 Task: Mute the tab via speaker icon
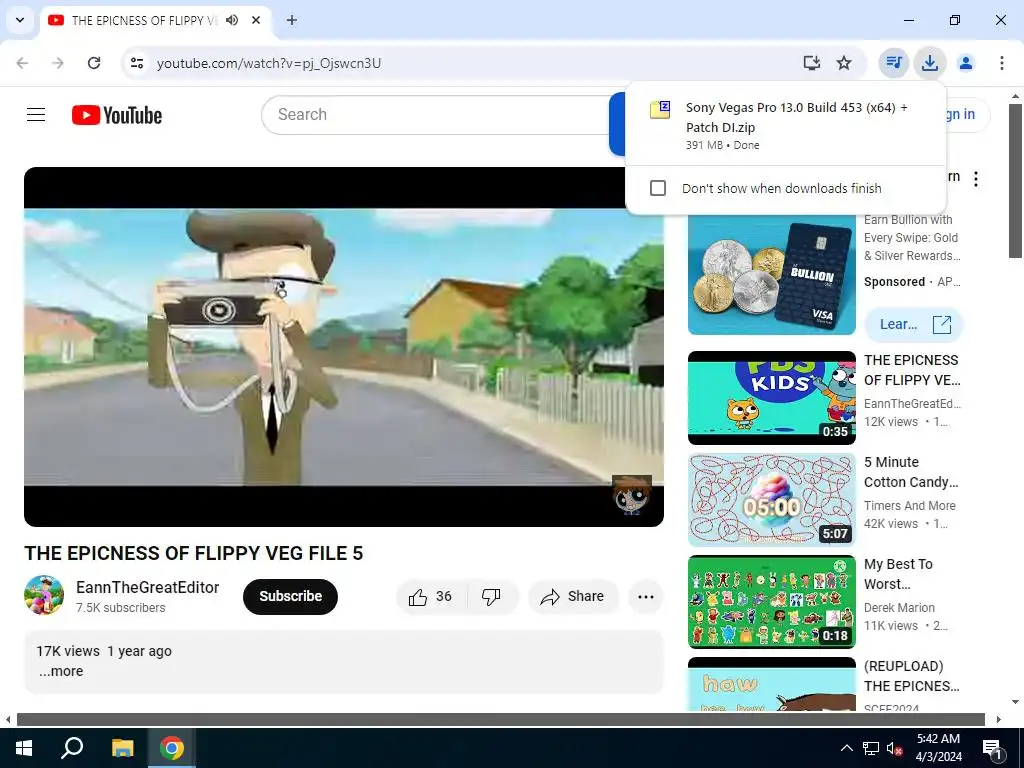coord(232,20)
